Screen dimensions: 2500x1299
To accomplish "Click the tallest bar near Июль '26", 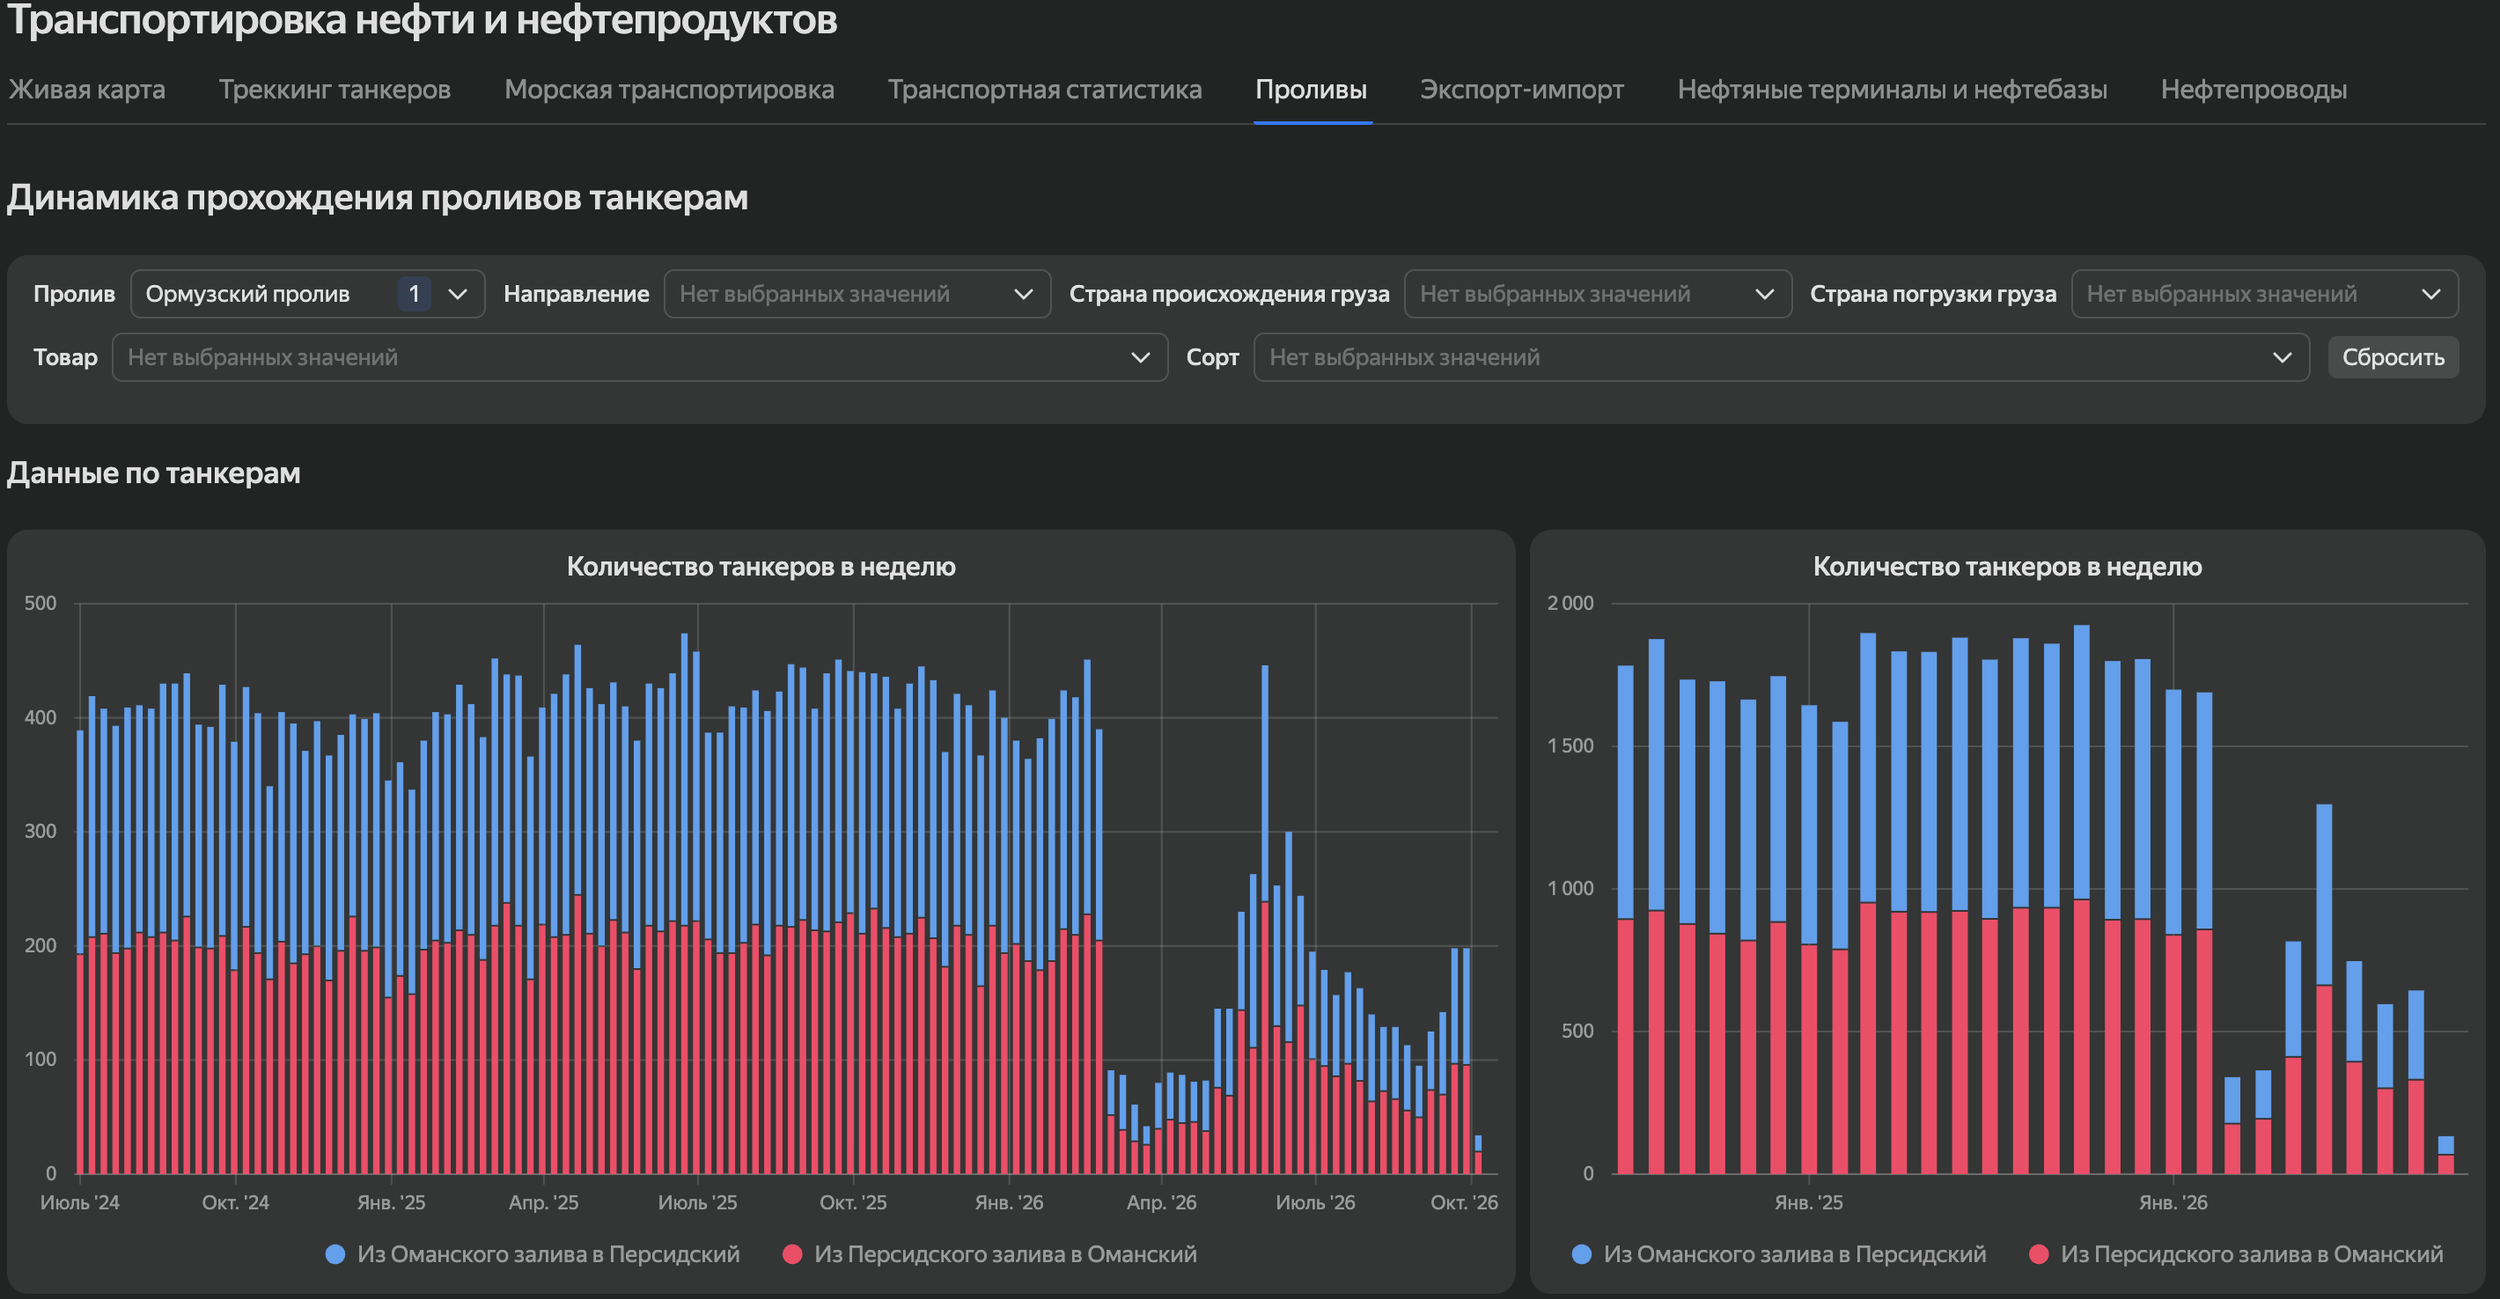I will [1265, 919].
